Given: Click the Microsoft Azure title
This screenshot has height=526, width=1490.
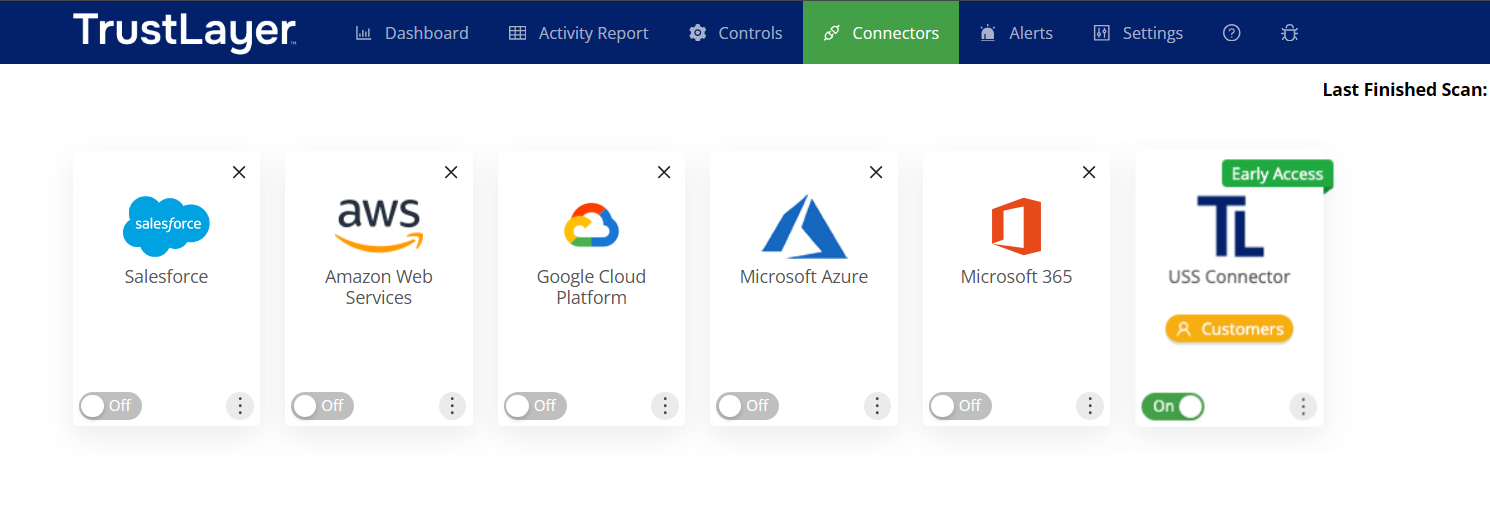Looking at the screenshot, I should click(804, 277).
